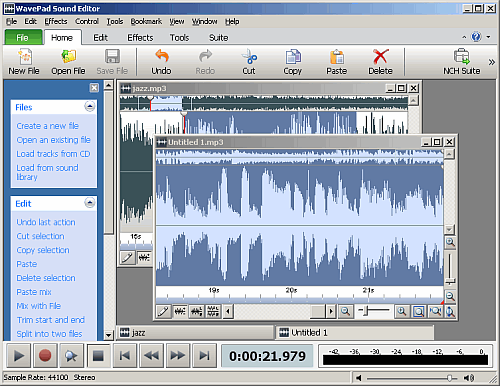Stop playback with the Stop button

pyautogui.click(x=98, y=356)
